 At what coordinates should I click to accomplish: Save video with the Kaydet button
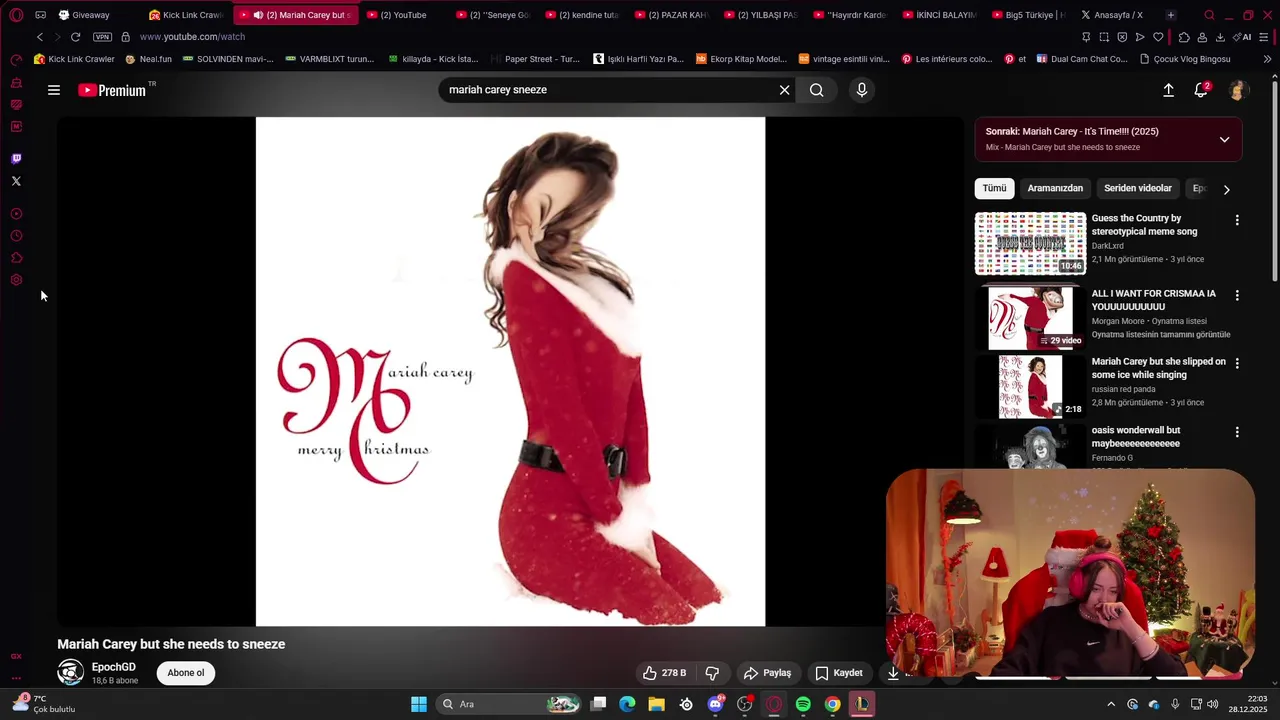838,673
